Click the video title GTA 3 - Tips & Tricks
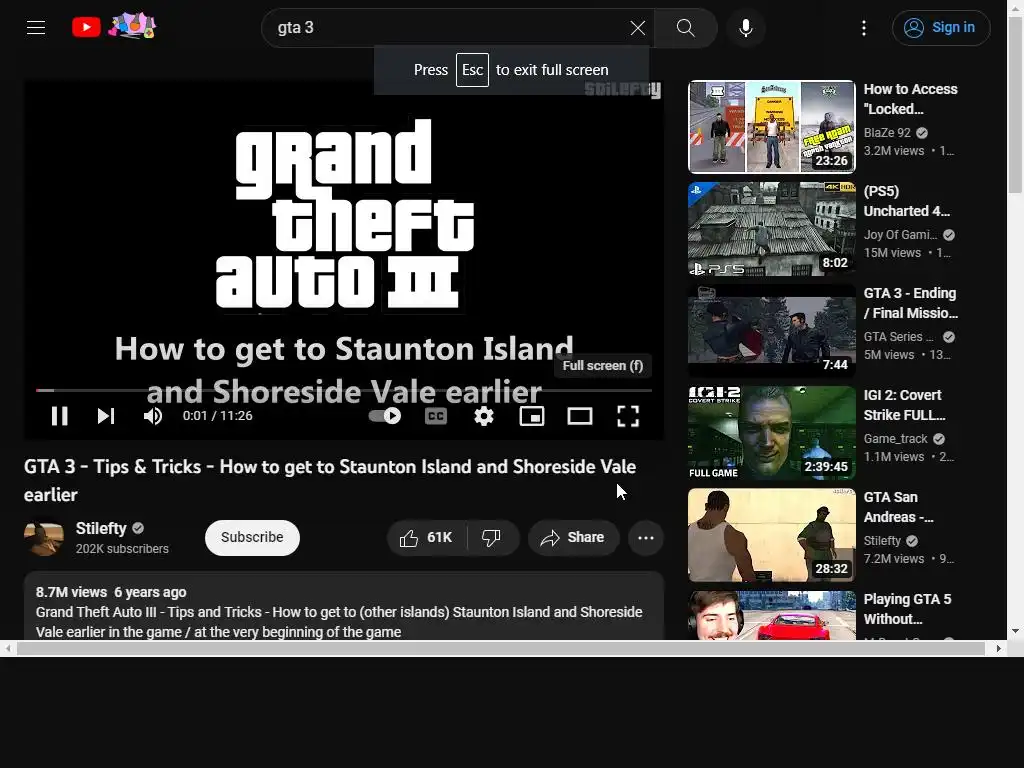Viewport: 1024px width, 768px height. 330,480
